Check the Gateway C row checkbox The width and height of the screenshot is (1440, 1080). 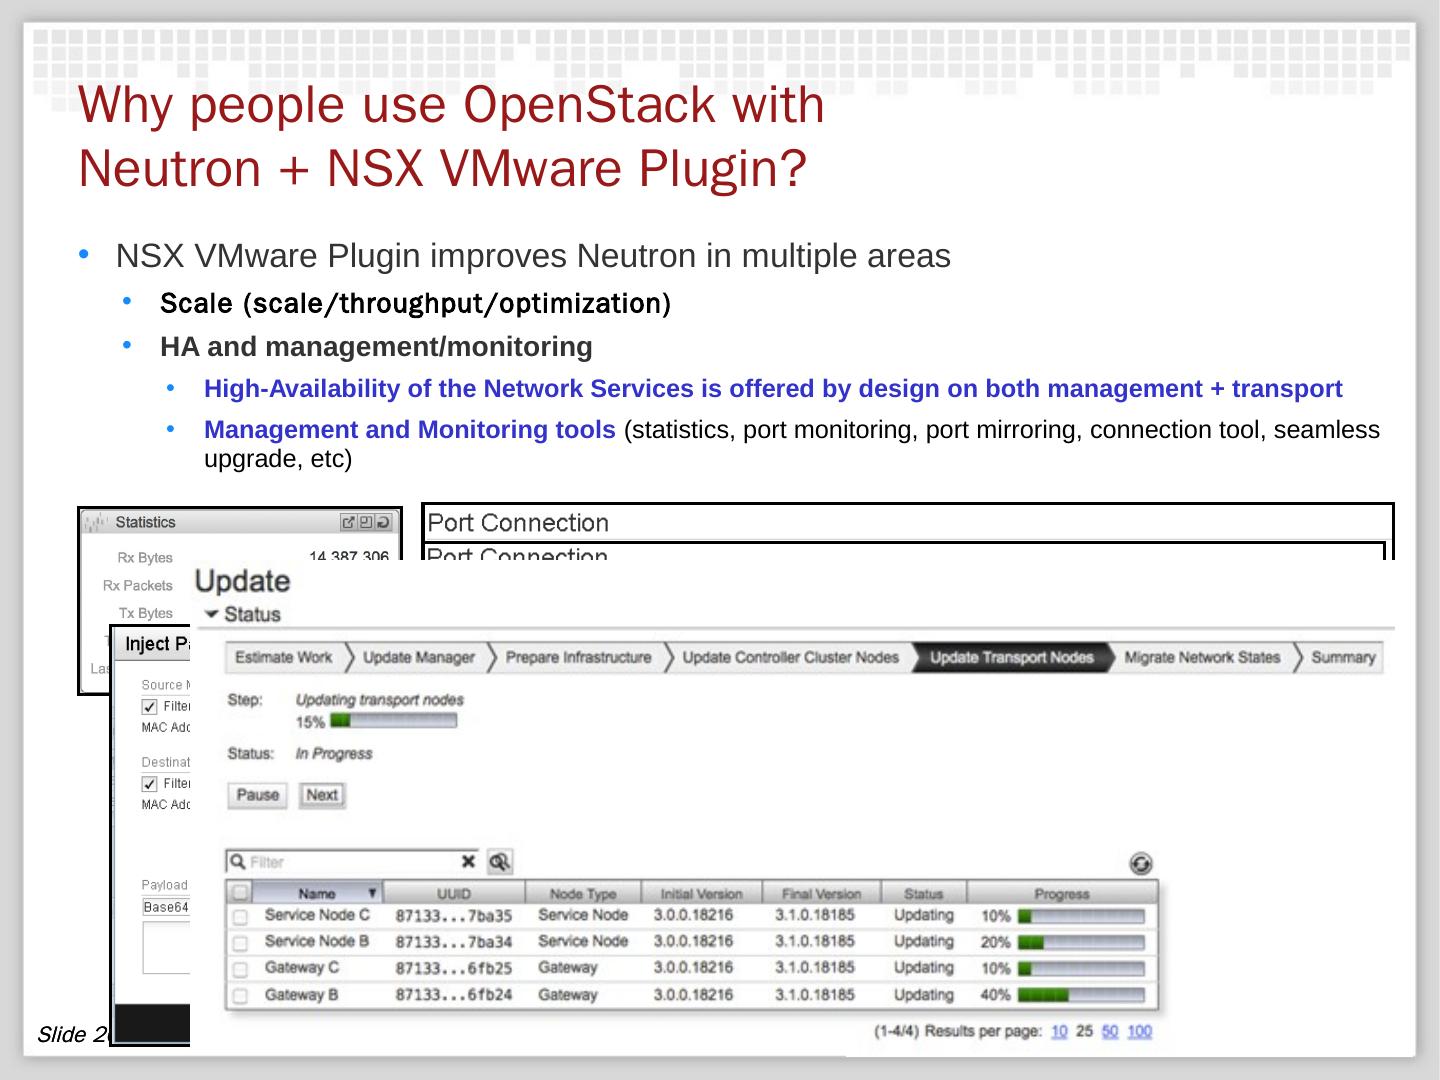click(240, 969)
